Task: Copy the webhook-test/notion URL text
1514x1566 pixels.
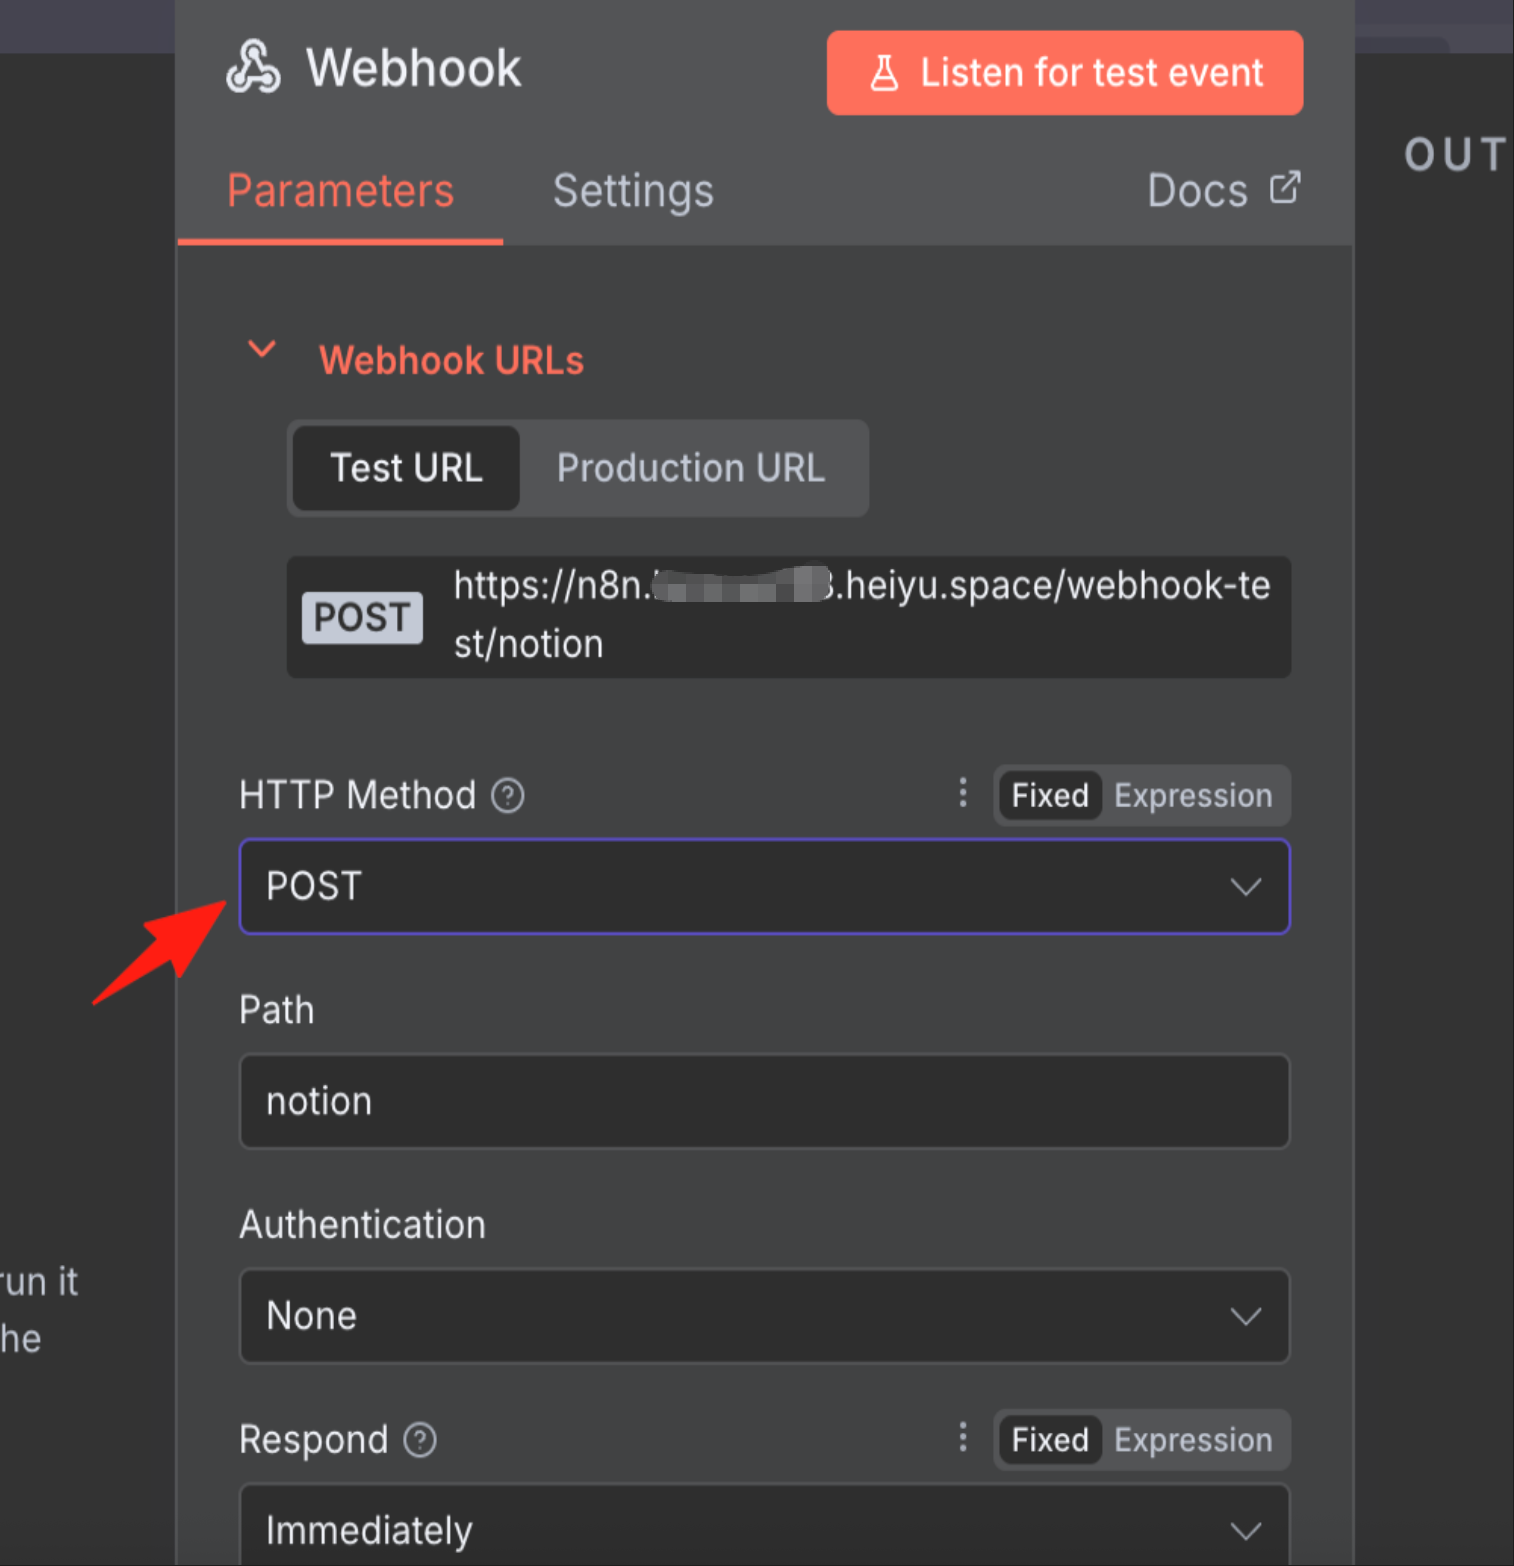Action: (862, 614)
